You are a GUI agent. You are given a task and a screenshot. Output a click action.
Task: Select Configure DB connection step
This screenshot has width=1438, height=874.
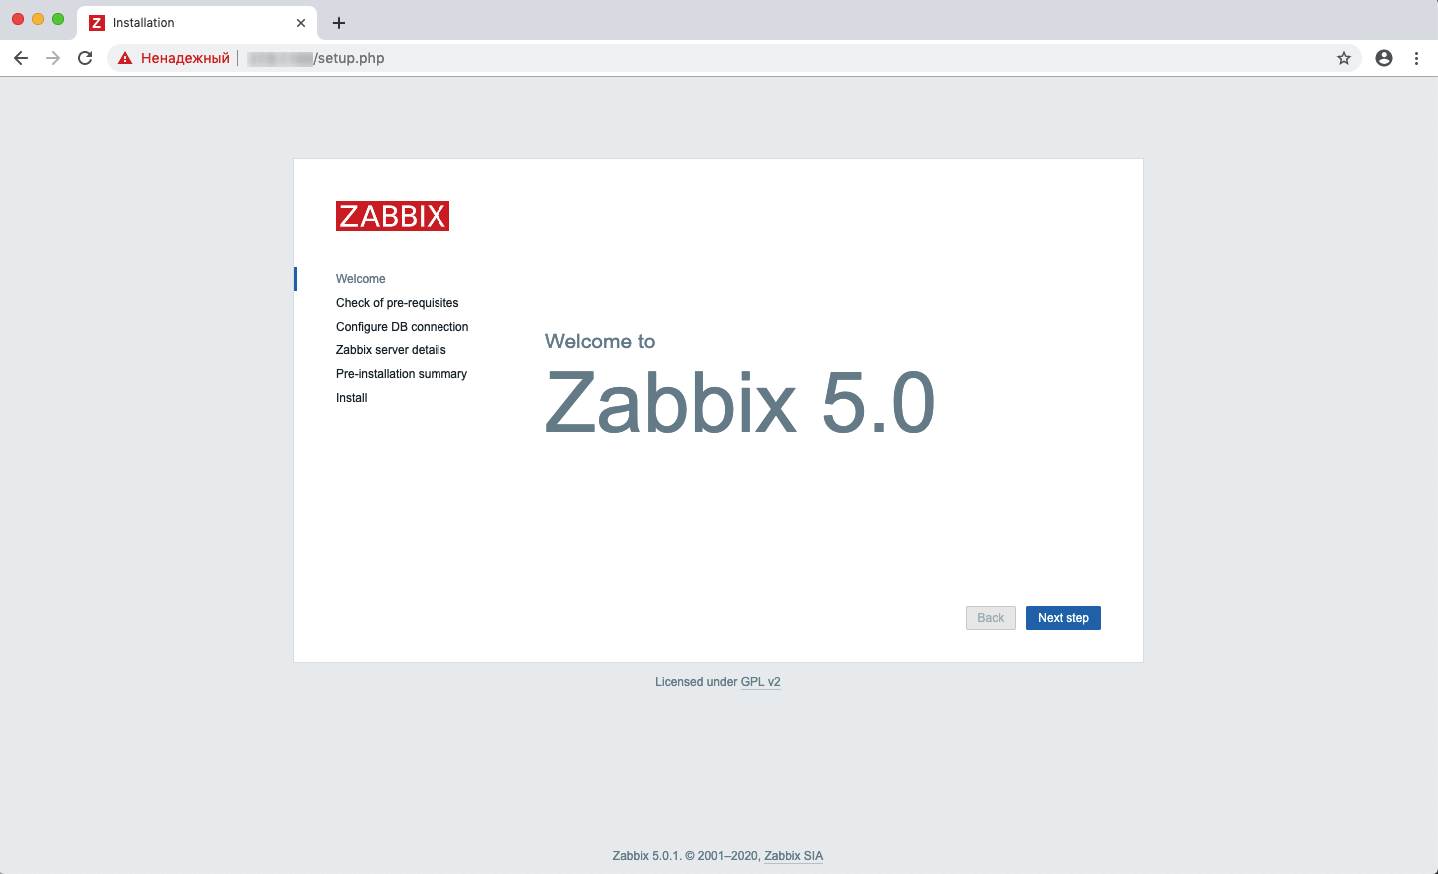pyautogui.click(x=402, y=327)
